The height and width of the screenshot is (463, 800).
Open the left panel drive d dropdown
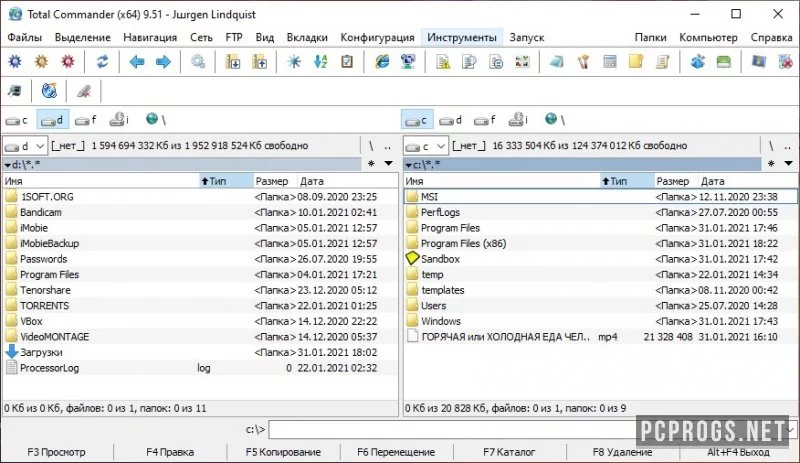25,146
